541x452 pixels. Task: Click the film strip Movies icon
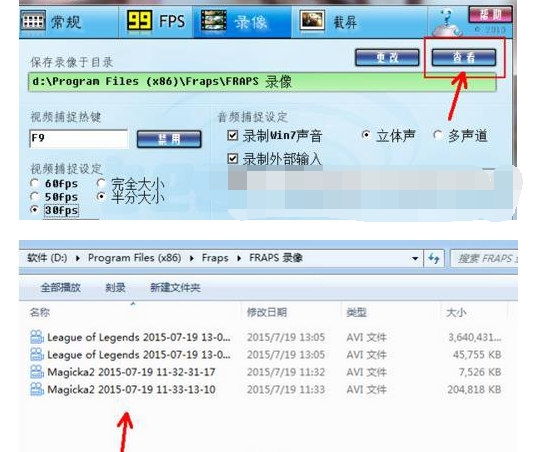pyautogui.click(x=214, y=20)
